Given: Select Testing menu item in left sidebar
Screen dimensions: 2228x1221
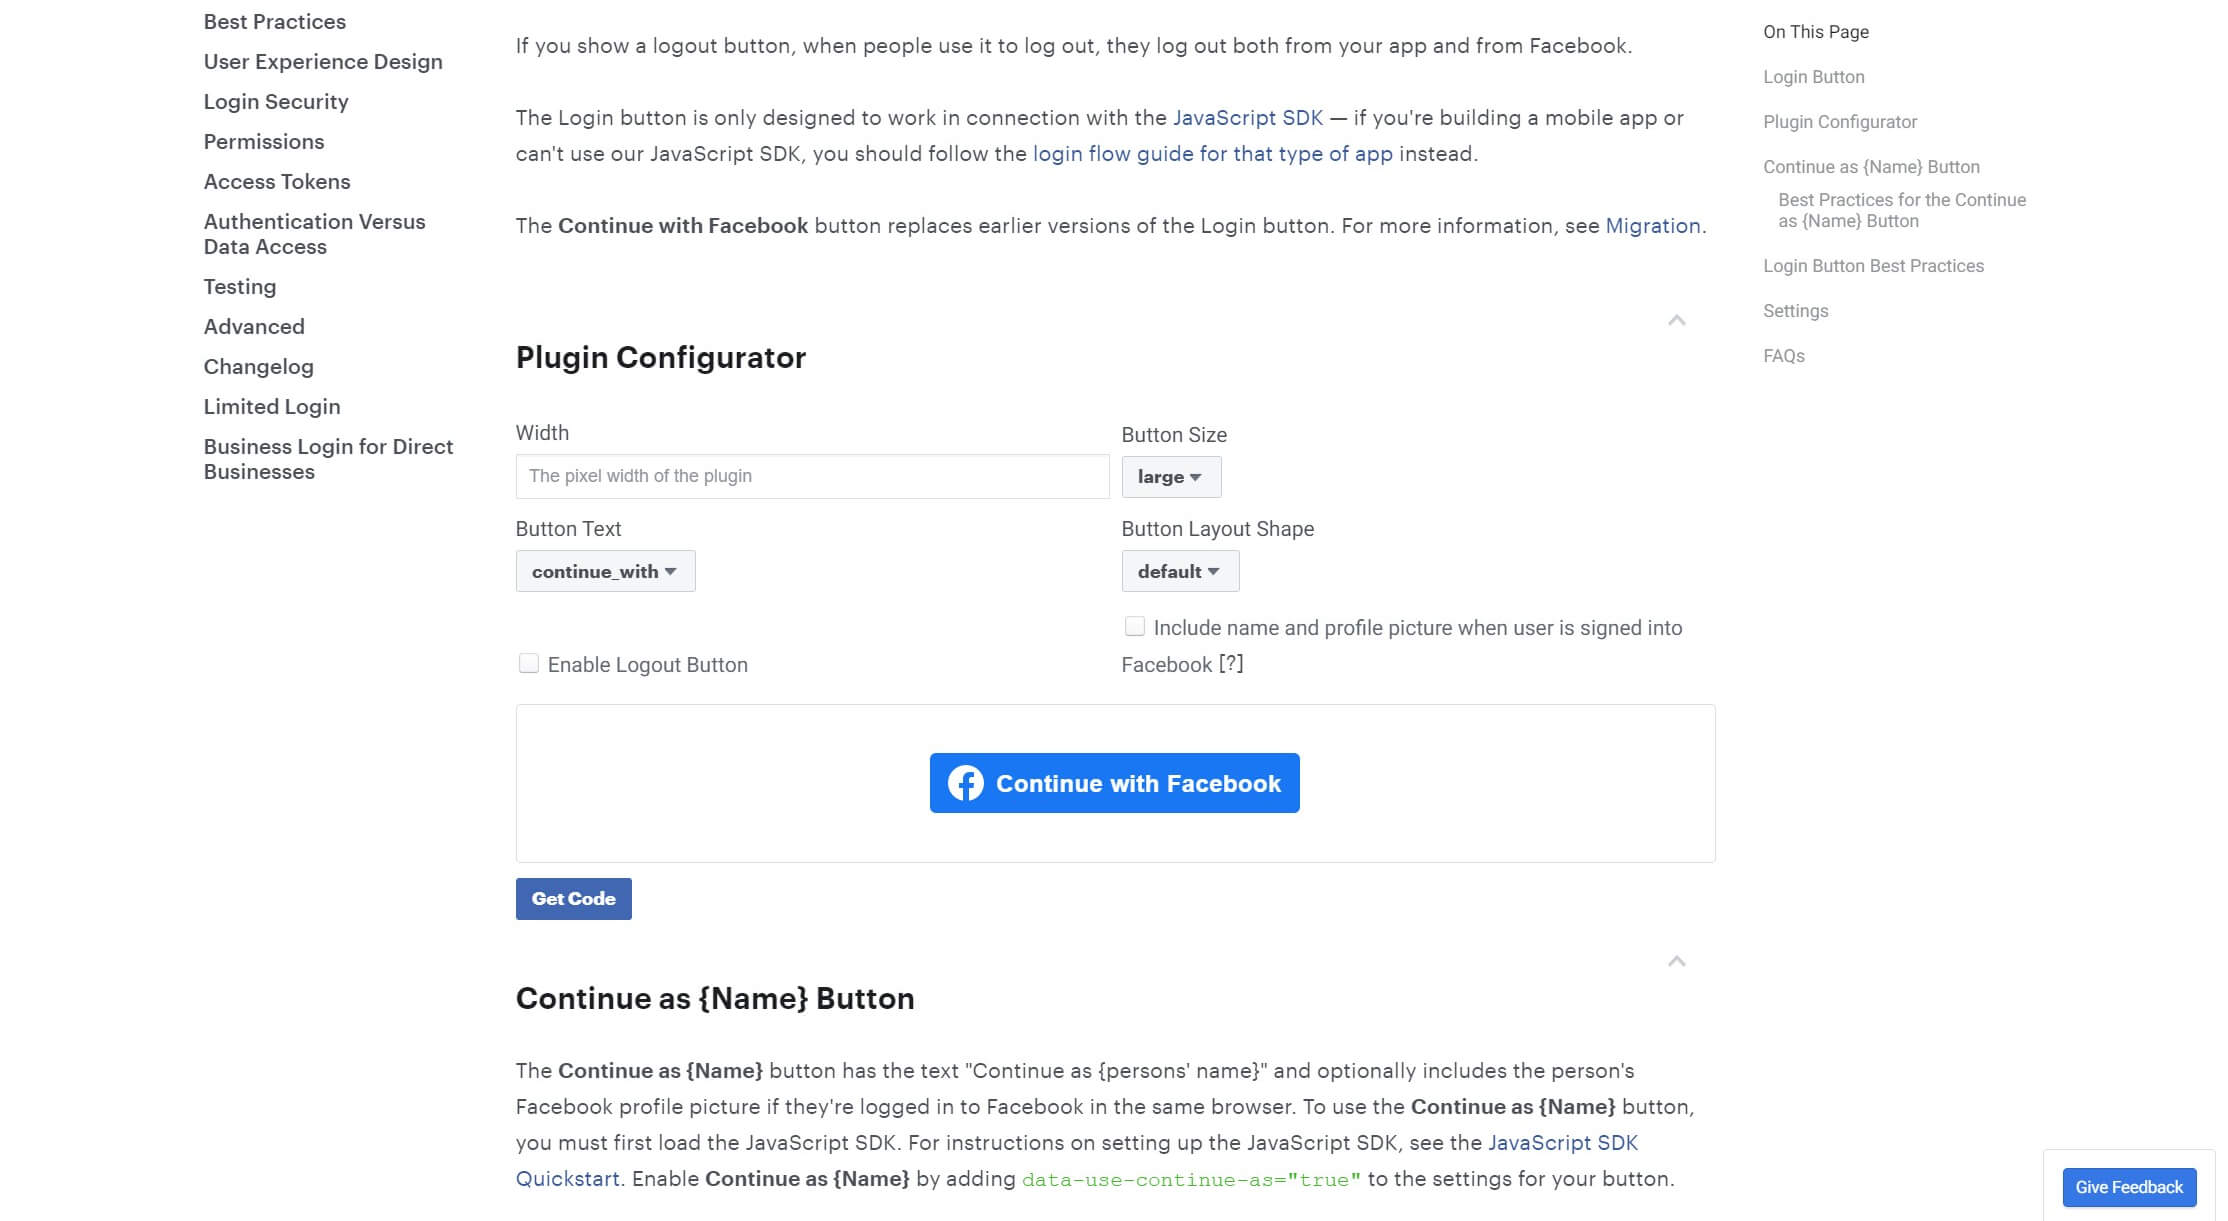Looking at the screenshot, I should click(x=241, y=286).
